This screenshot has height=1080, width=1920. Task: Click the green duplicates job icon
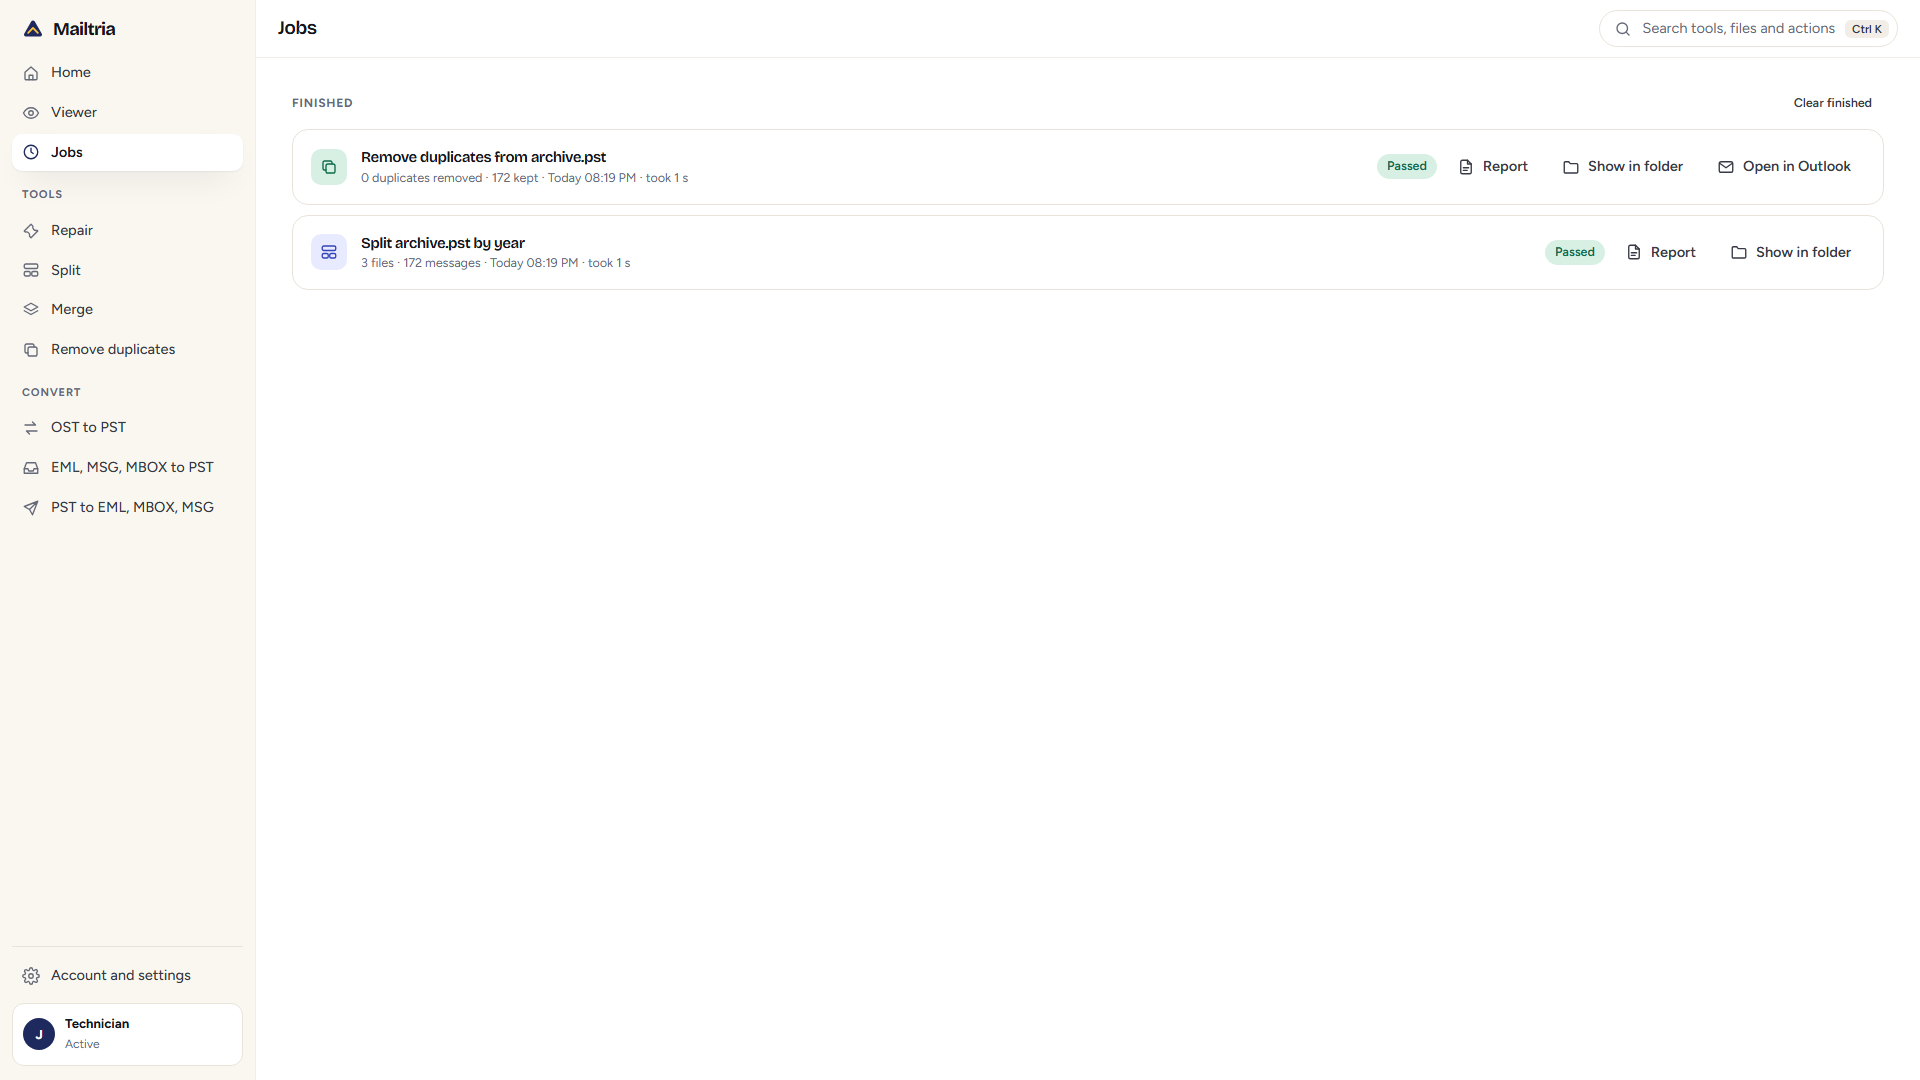(329, 167)
